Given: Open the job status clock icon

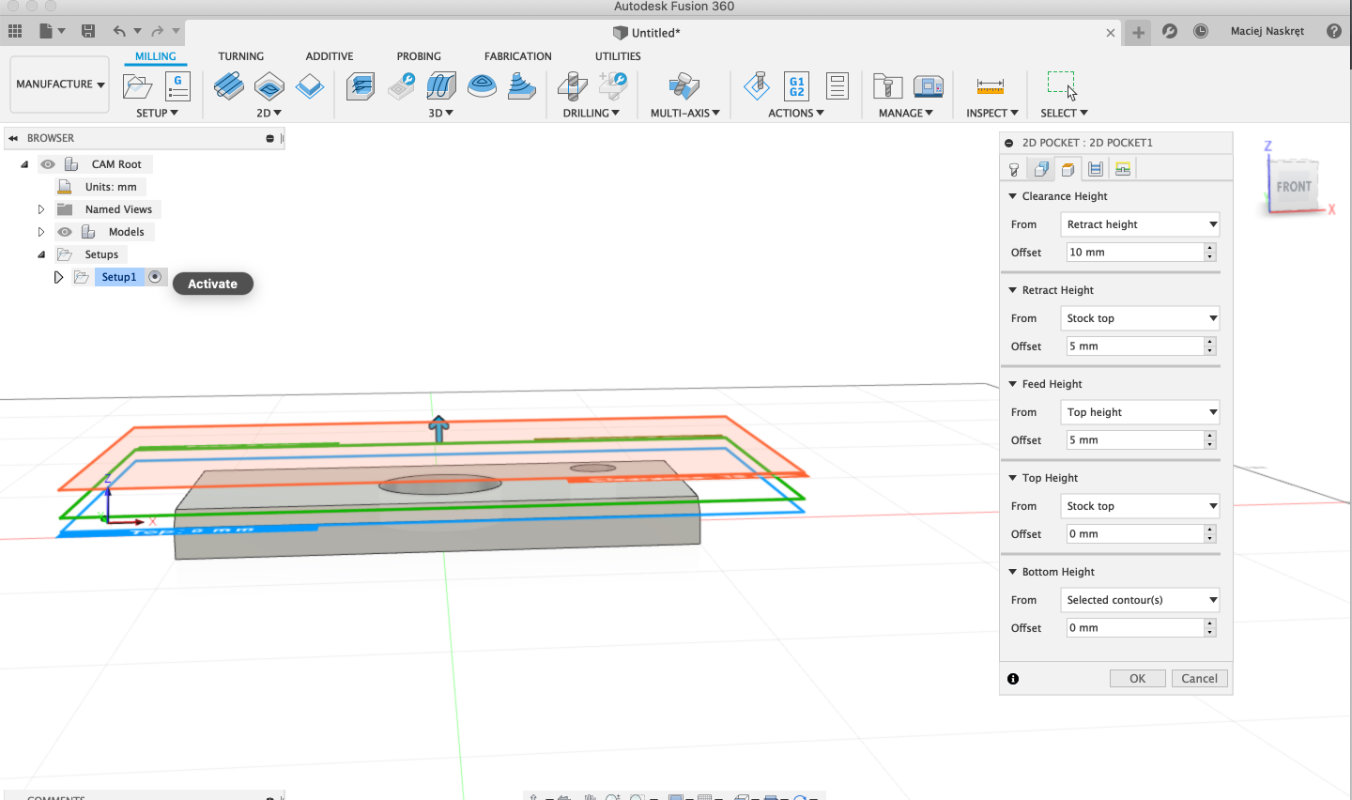Looking at the screenshot, I should (x=1200, y=32).
